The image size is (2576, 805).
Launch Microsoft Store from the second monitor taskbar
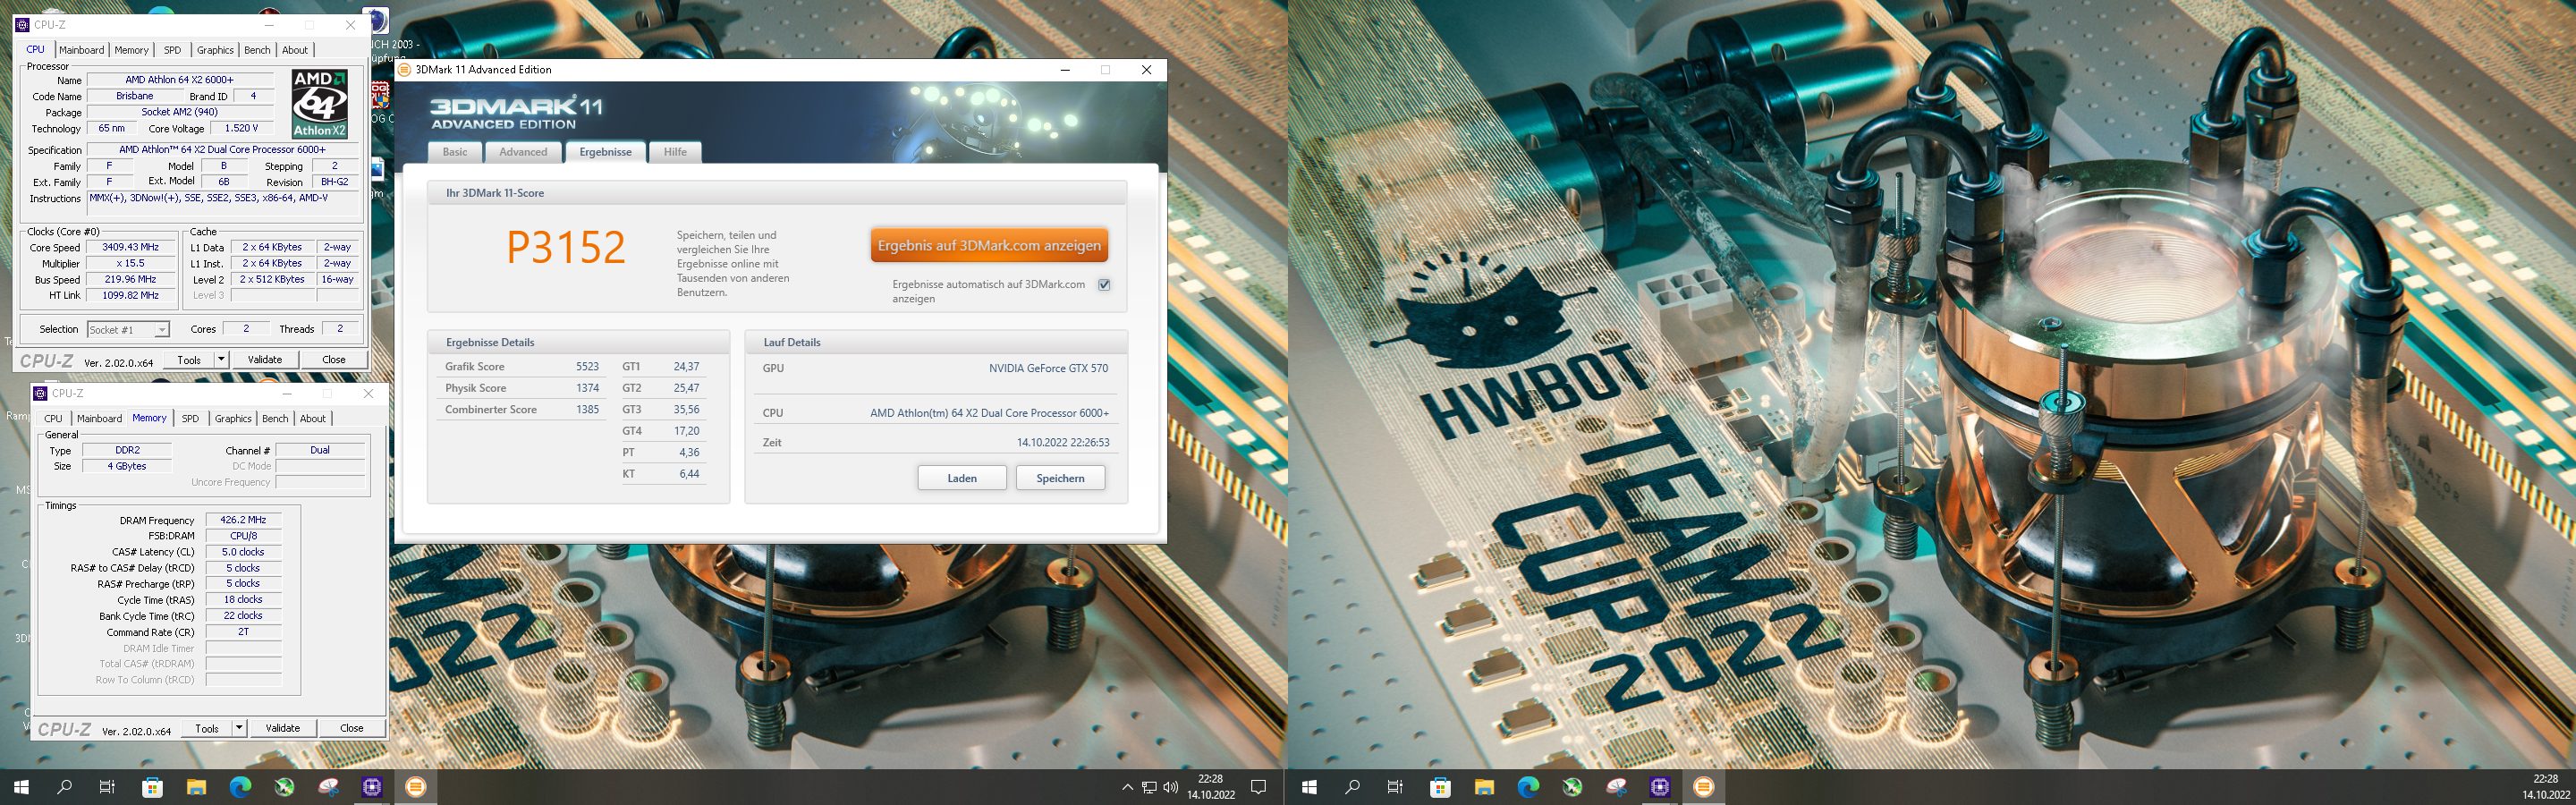pyautogui.click(x=1440, y=787)
